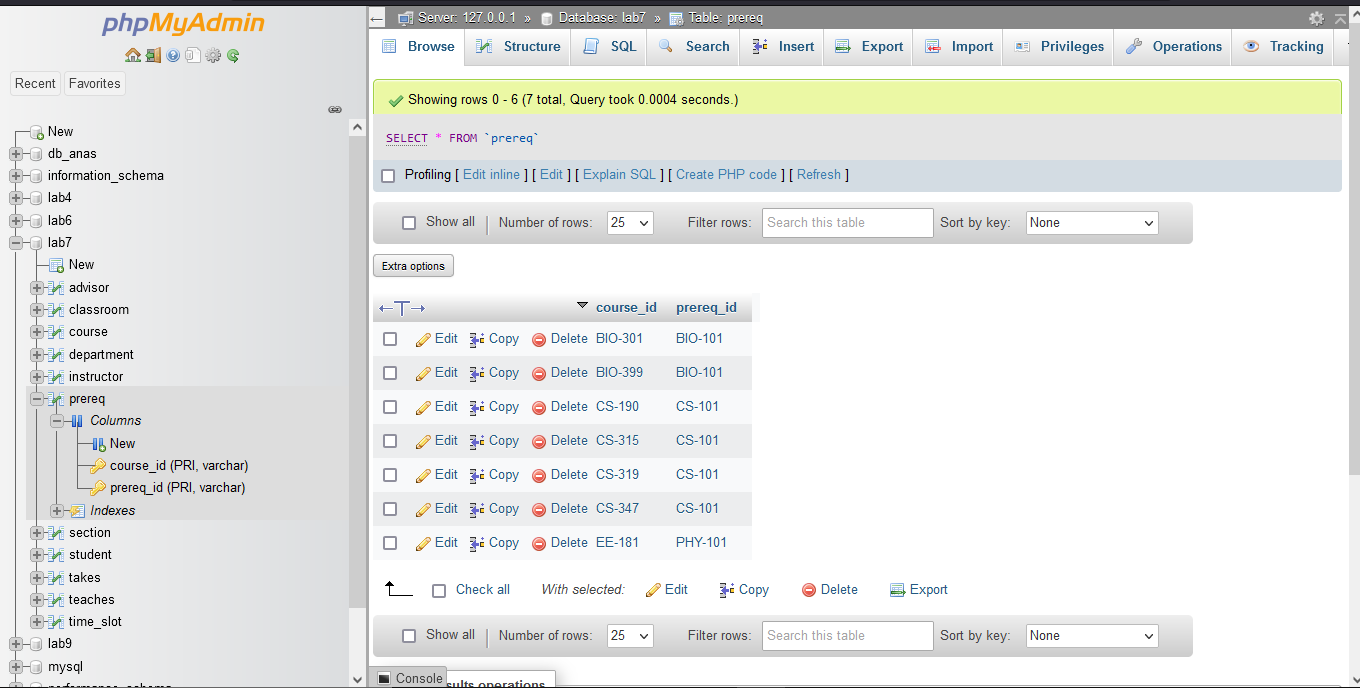Click the Import icon in the tab bar
This screenshot has width=1360, height=688.
point(933,46)
